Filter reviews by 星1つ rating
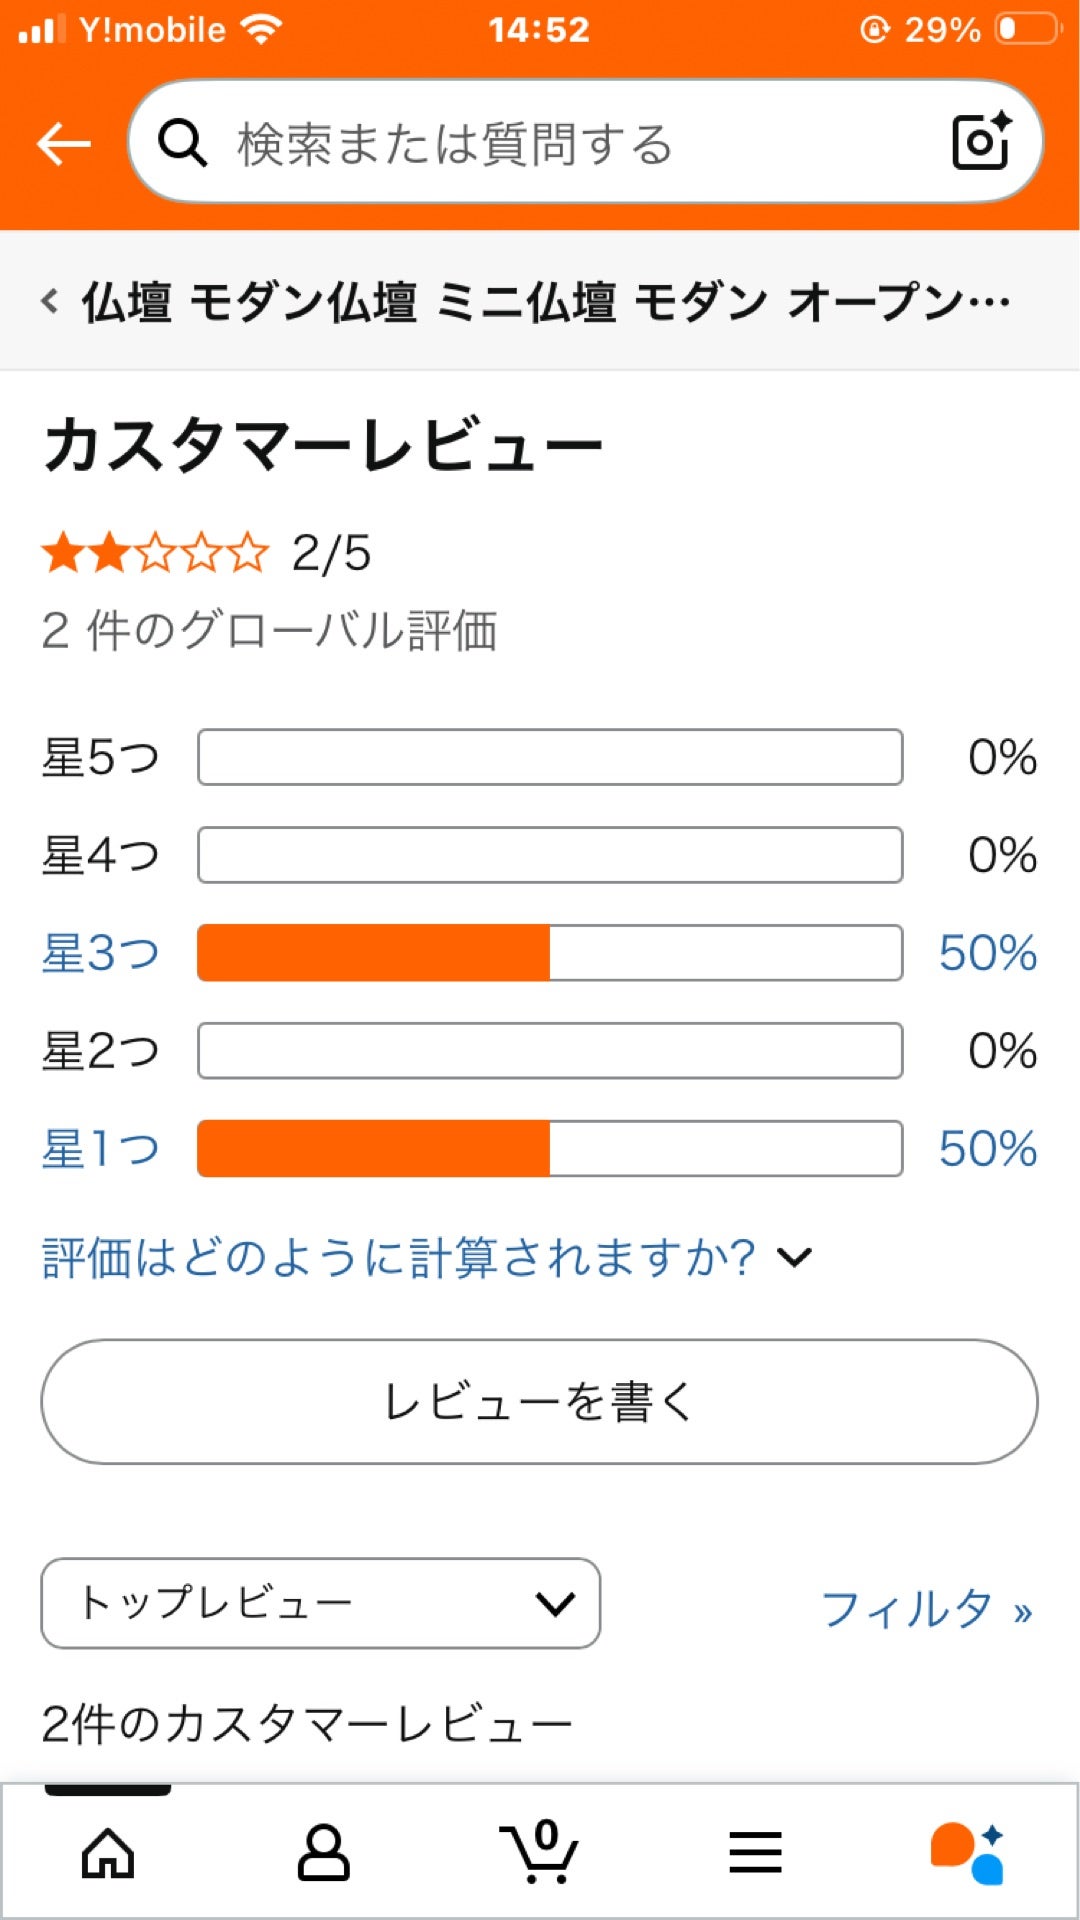Image resolution: width=1080 pixels, height=1920 pixels. (x=100, y=1149)
